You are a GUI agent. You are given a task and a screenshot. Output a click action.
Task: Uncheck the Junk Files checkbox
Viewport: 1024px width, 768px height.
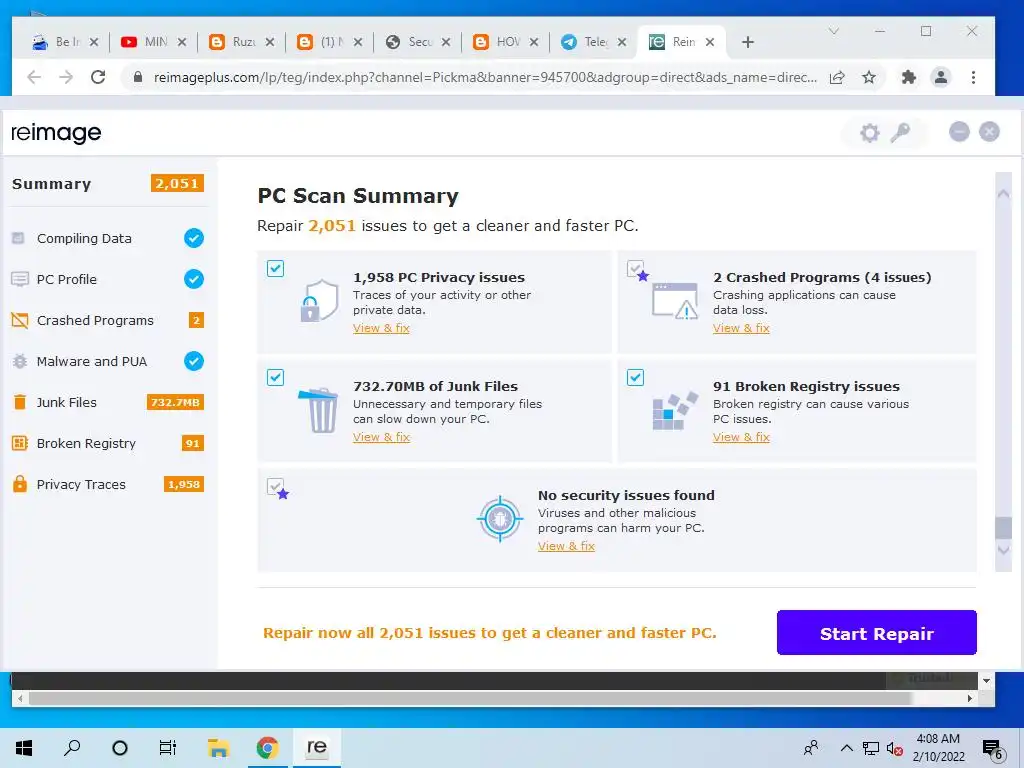point(276,377)
